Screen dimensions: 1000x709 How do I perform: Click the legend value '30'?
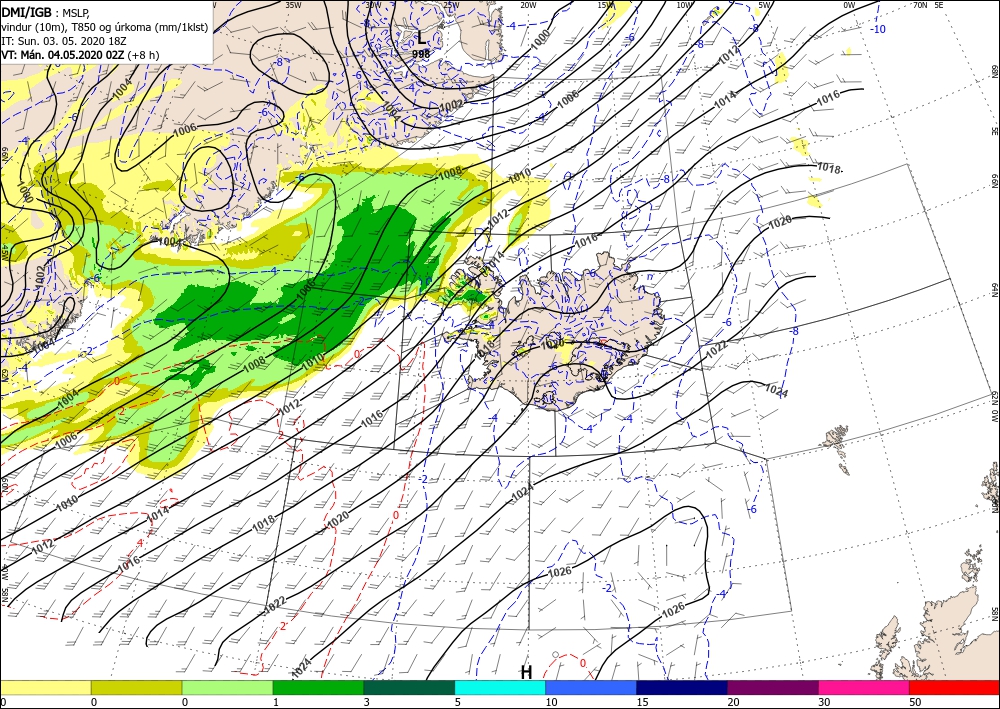click(x=823, y=702)
